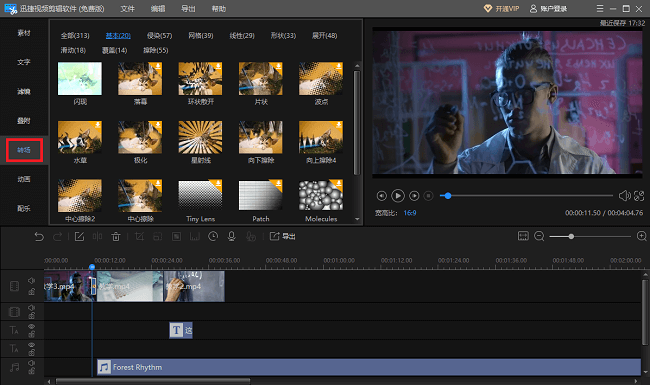Click the timeline horizontal scrollbar

[153, 381]
